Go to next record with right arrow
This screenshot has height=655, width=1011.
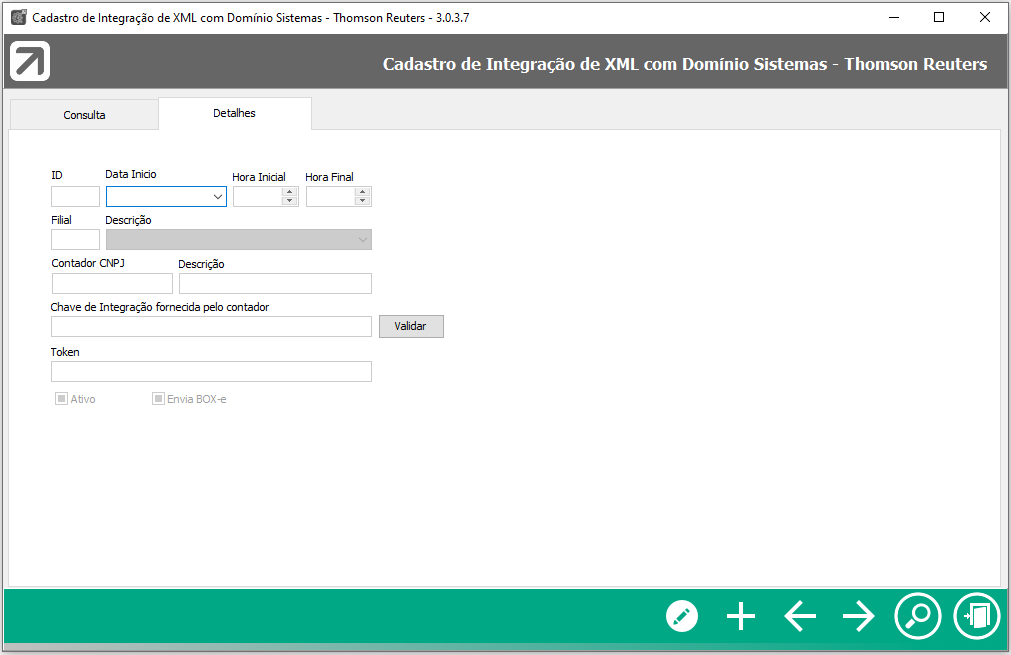(x=858, y=616)
